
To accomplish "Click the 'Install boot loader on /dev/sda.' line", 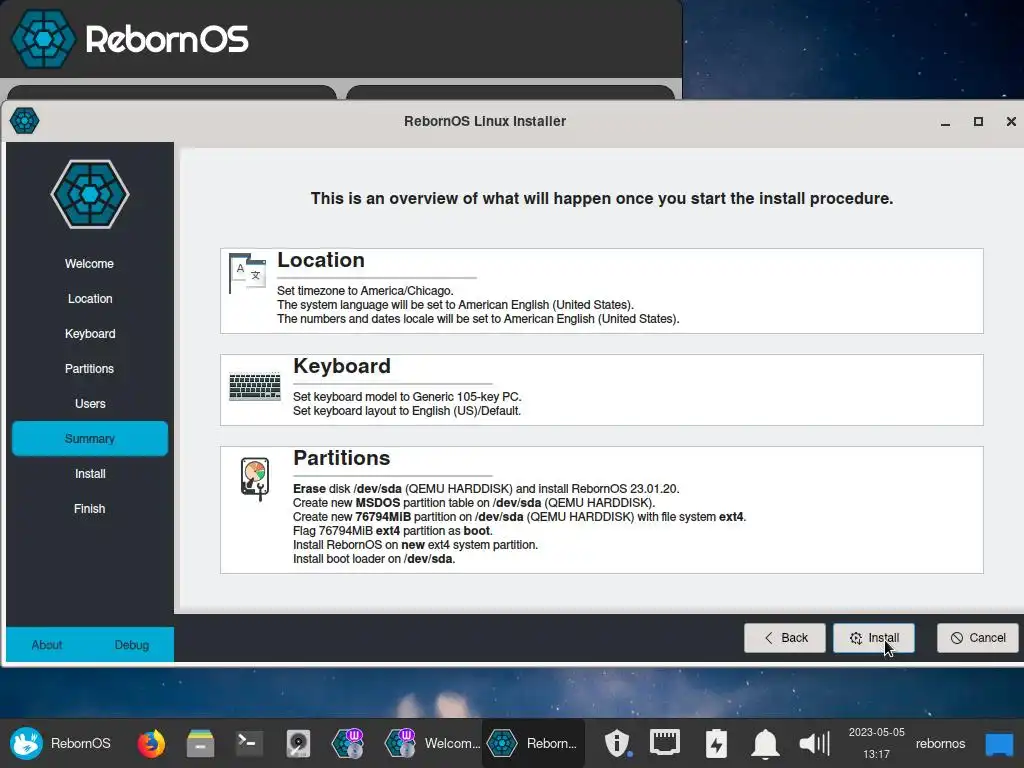I will click(x=374, y=559).
